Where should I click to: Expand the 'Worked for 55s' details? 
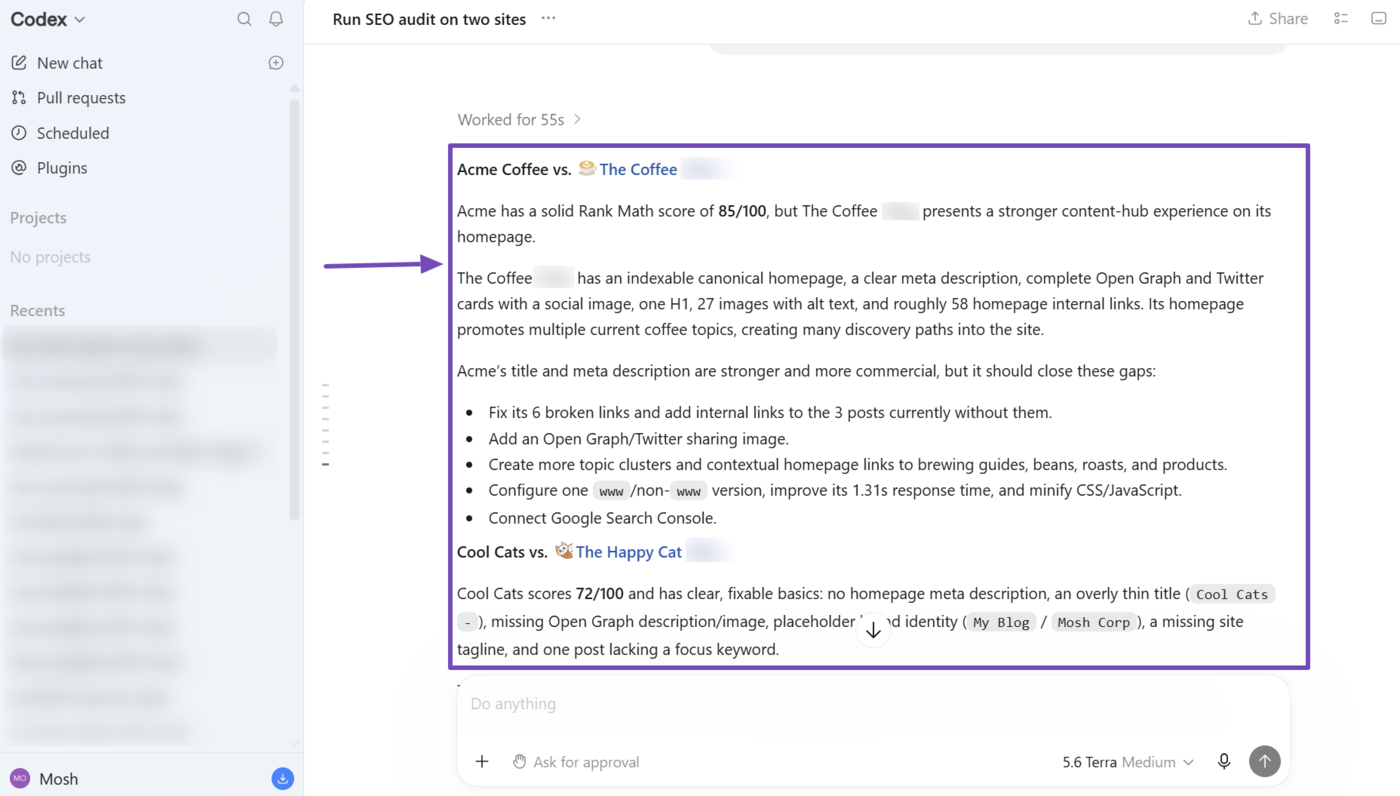(x=519, y=119)
